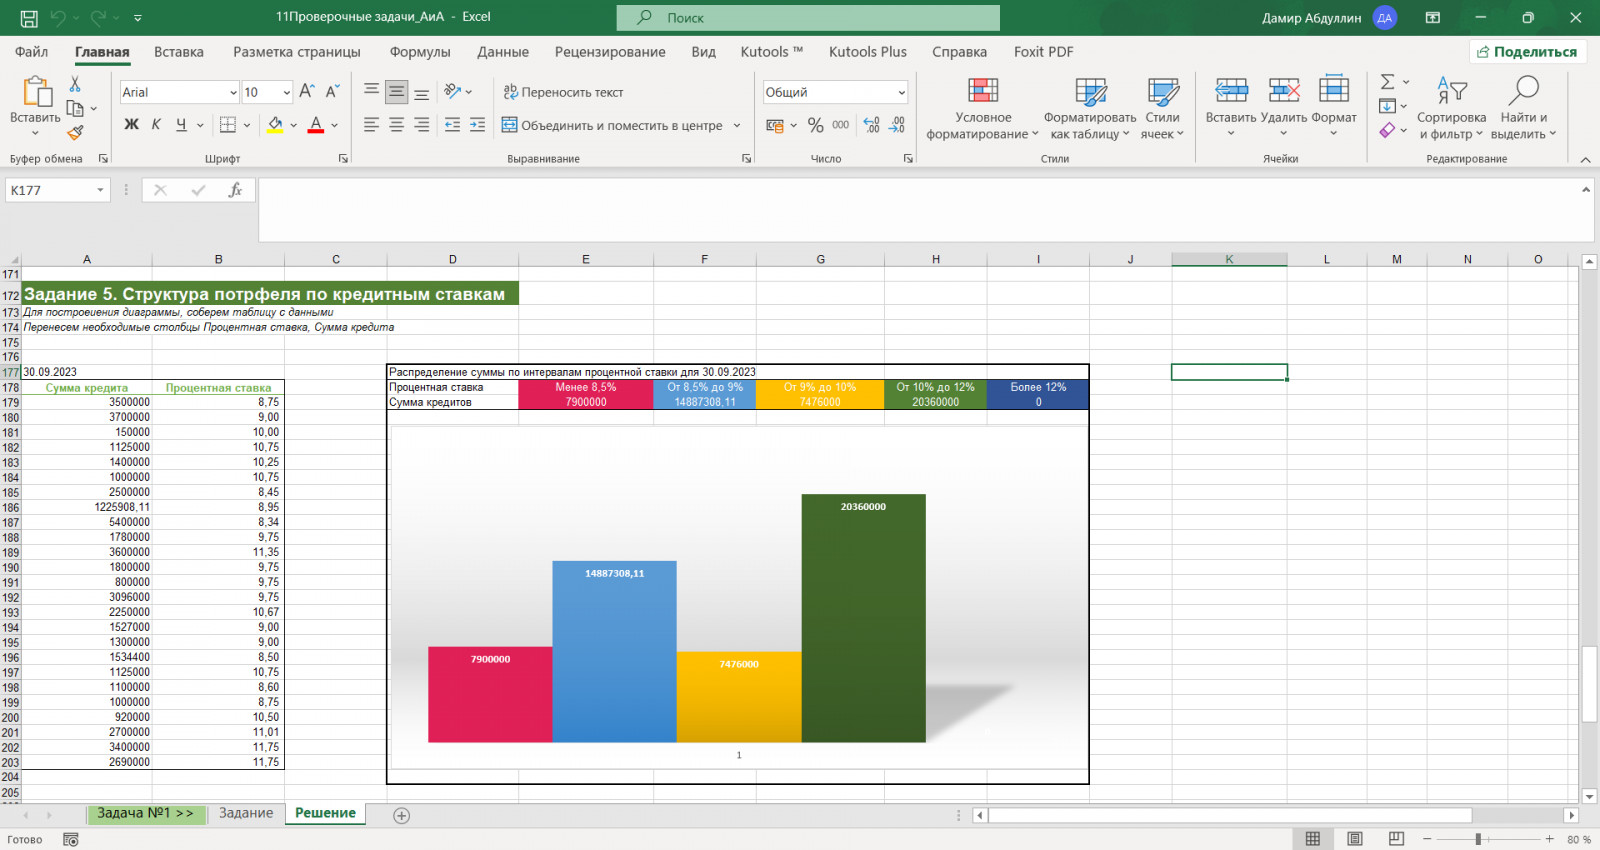The width and height of the screenshot is (1600, 850).
Task: Add a new sheet with plus button
Action: tap(401, 816)
